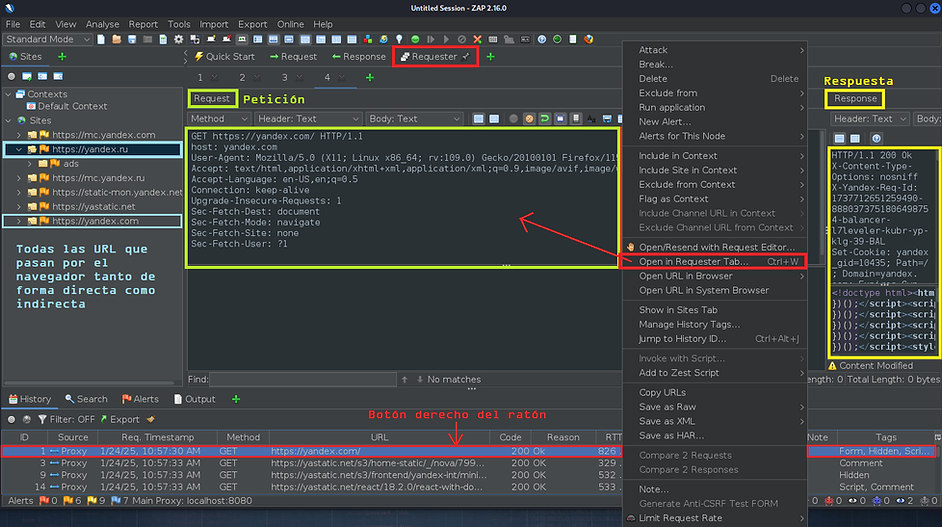This screenshot has width=942, height=527.
Task: Click the broom clear-history icon beside Export
Action: pyautogui.click(x=151, y=419)
